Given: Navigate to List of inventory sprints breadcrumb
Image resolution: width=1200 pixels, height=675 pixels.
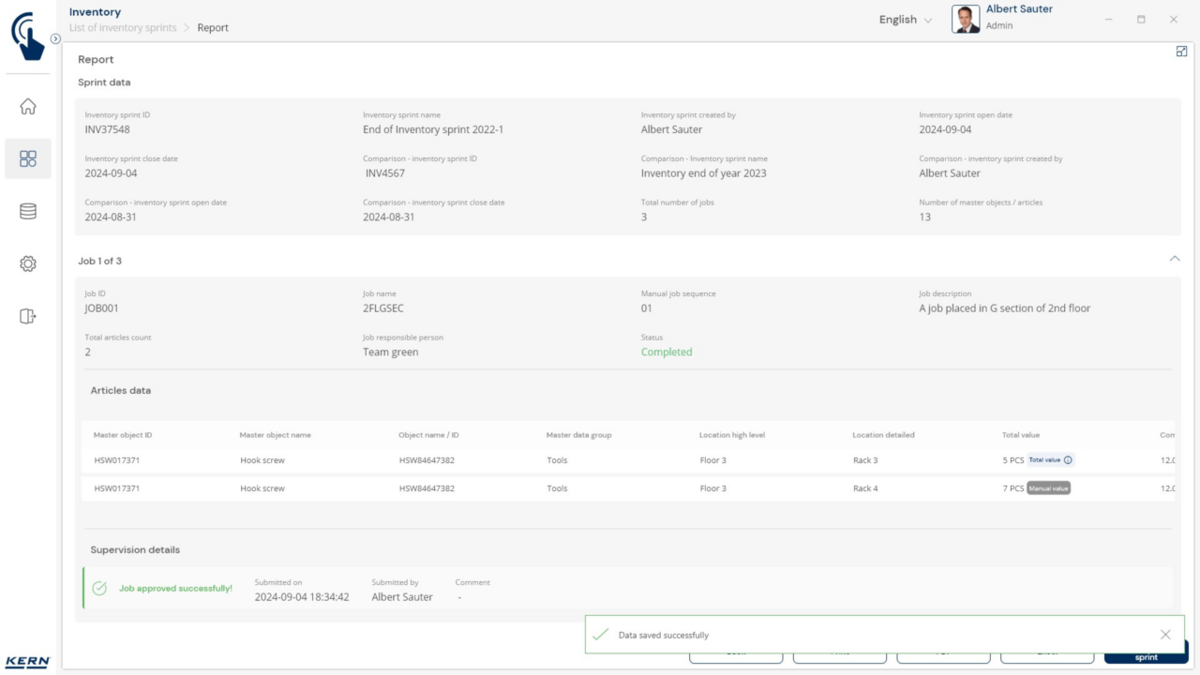Looking at the screenshot, I should point(122,28).
